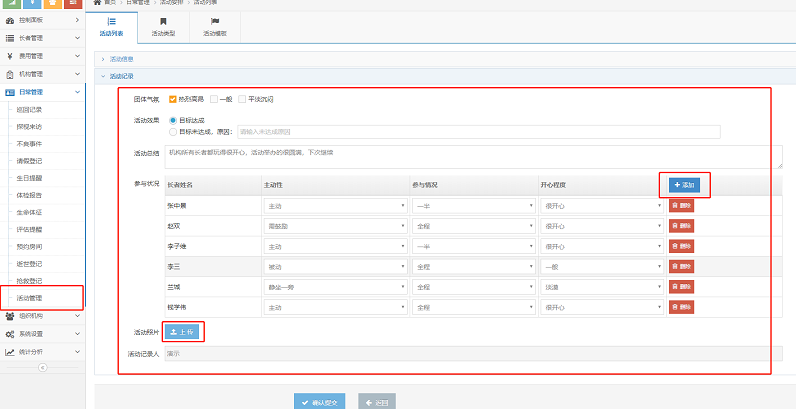
Task: Click the 控制面板 dashboard icon in sidebar
Action: click(x=10, y=20)
